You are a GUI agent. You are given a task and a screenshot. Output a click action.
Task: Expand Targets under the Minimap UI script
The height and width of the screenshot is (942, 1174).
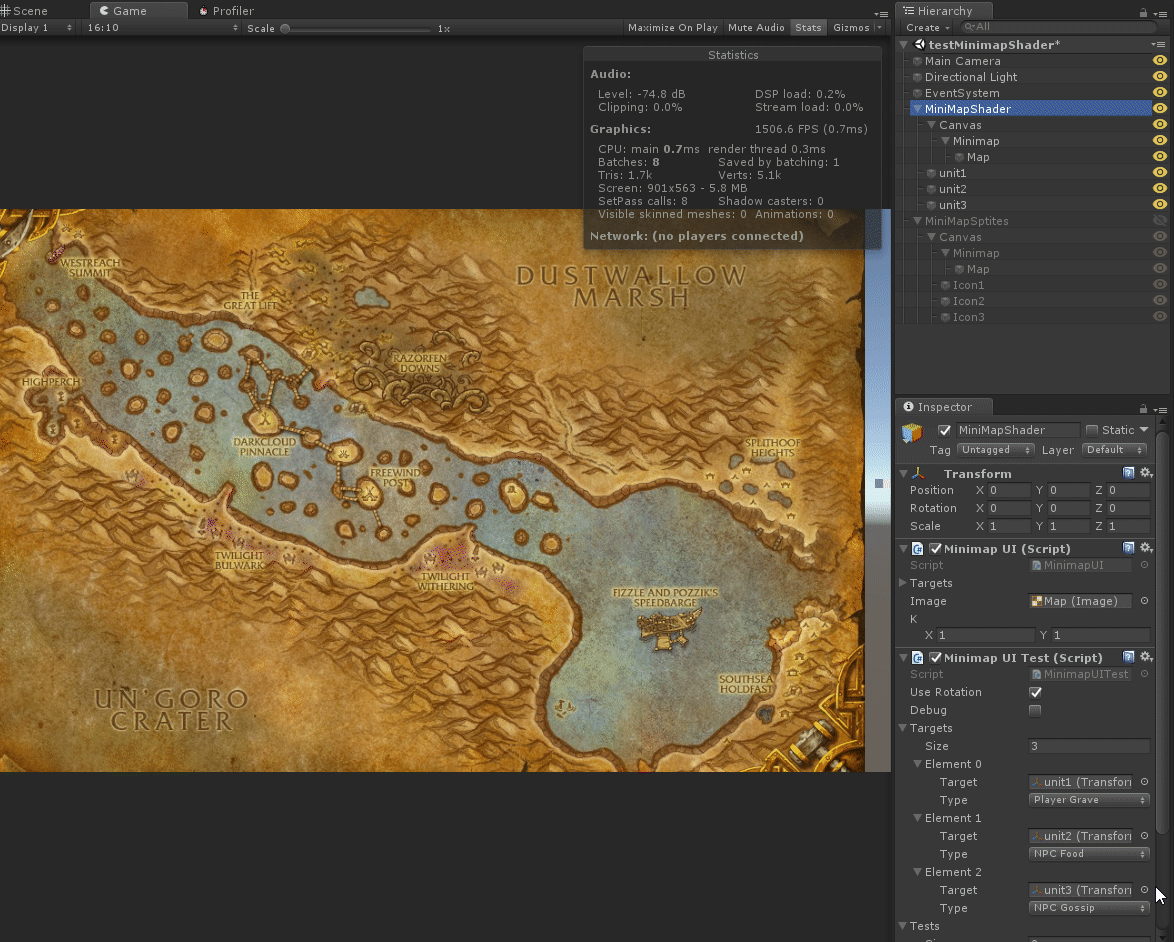[x=903, y=583]
